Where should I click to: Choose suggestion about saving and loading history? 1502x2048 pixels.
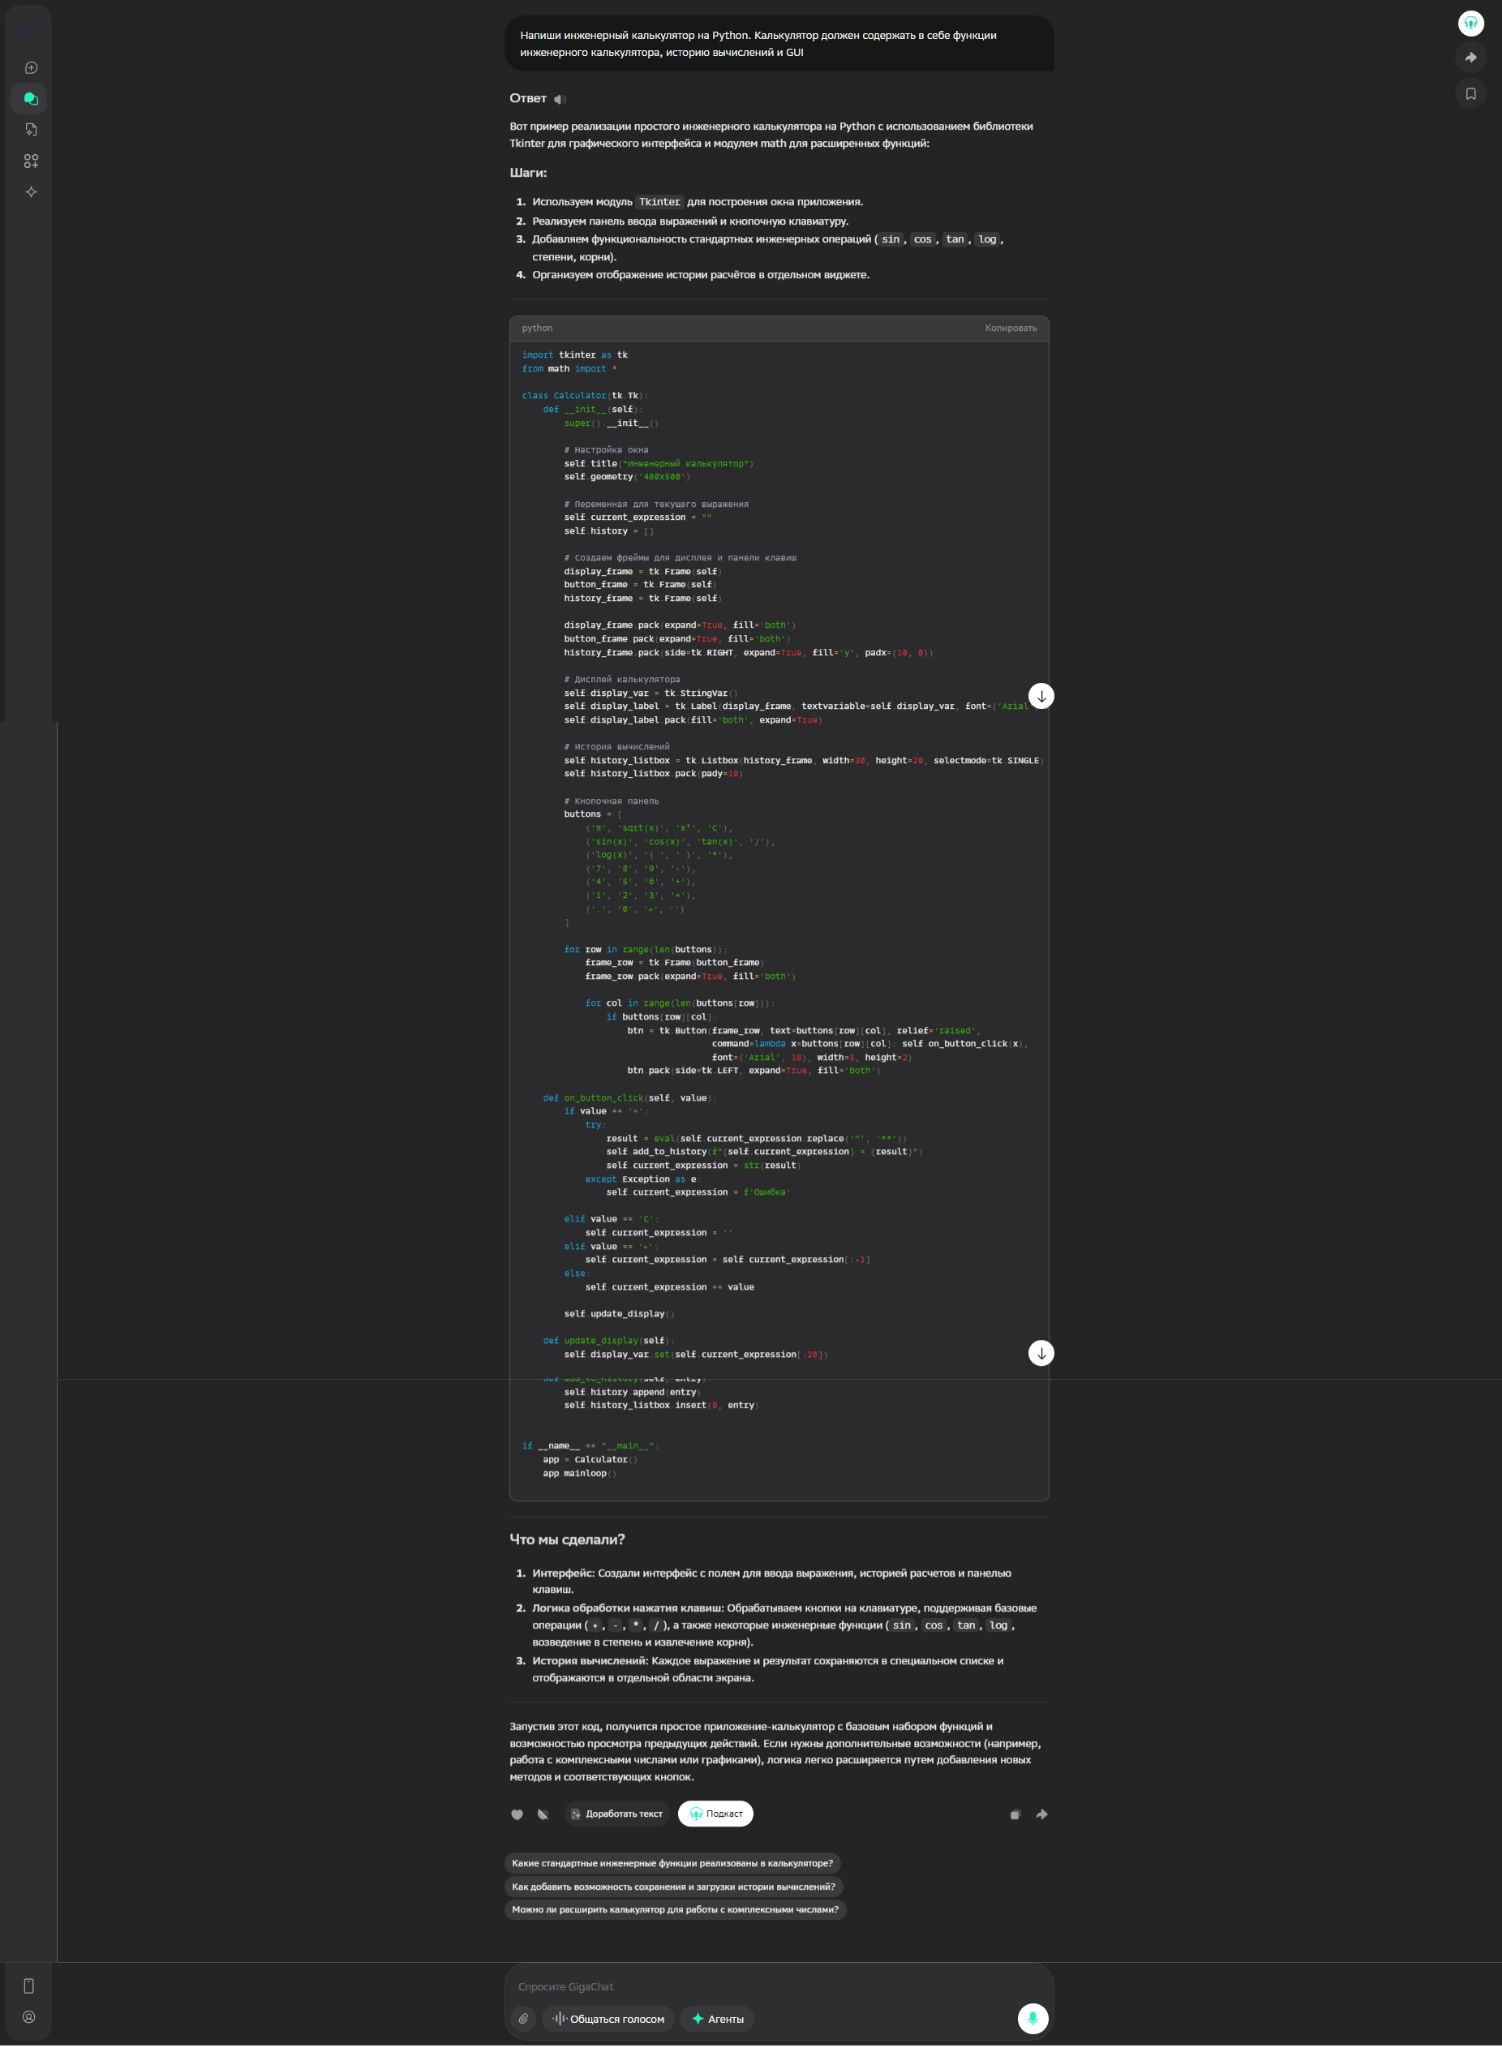(x=674, y=1887)
